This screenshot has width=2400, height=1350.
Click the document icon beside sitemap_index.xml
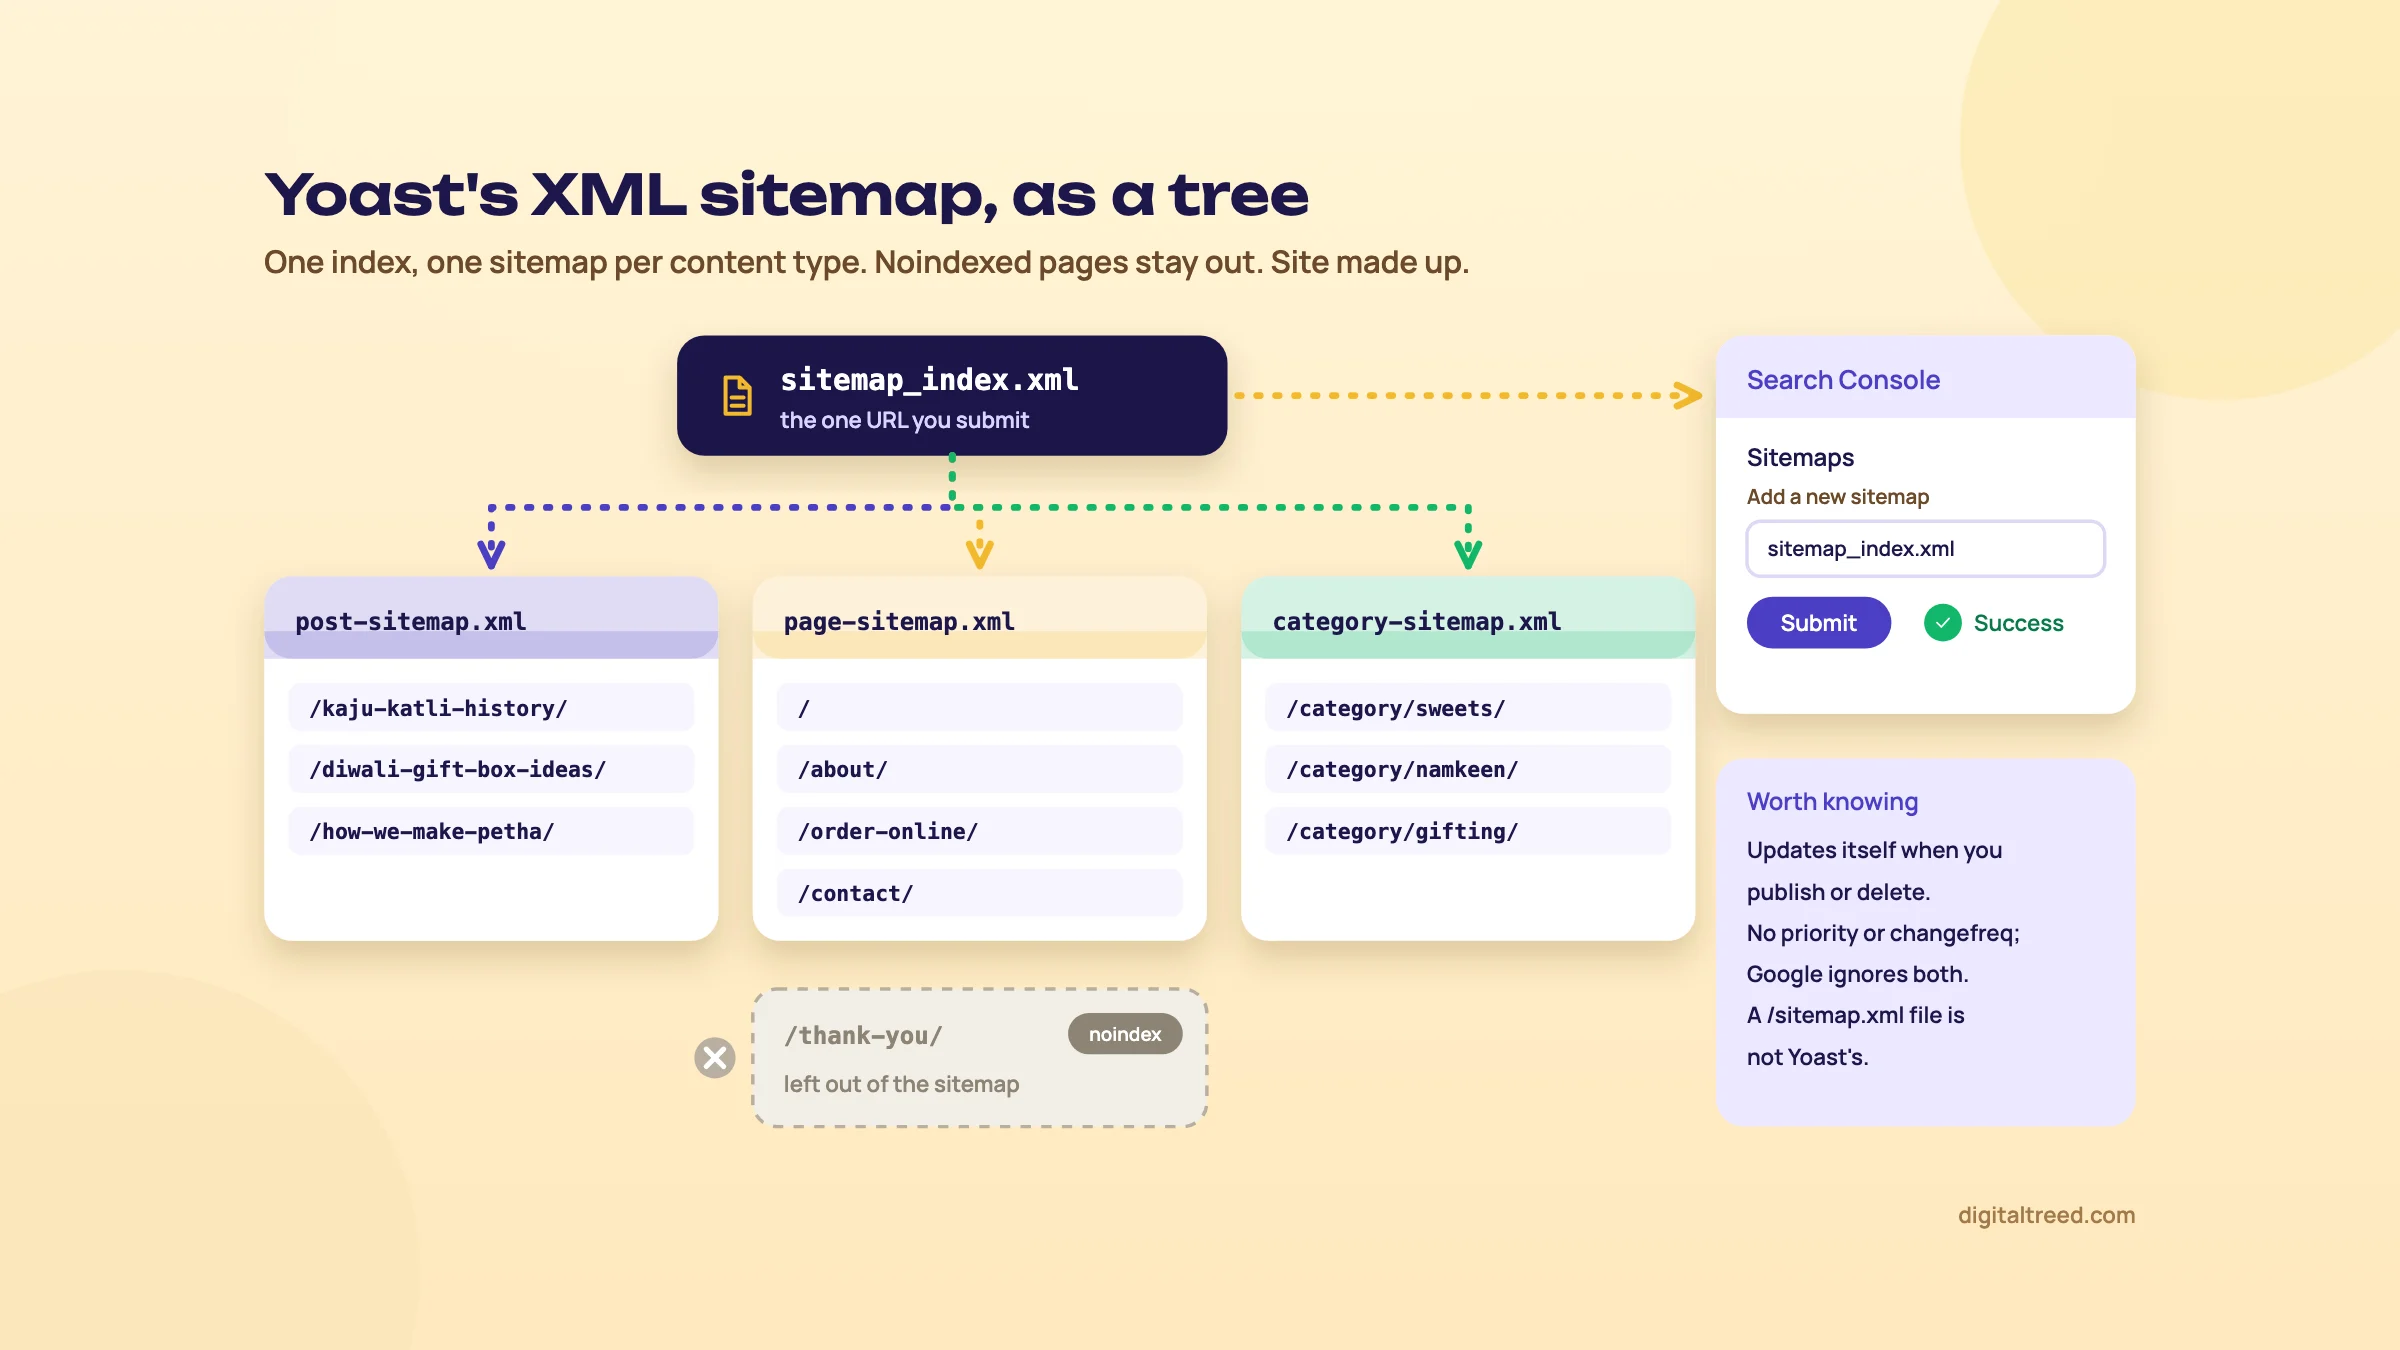[737, 396]
